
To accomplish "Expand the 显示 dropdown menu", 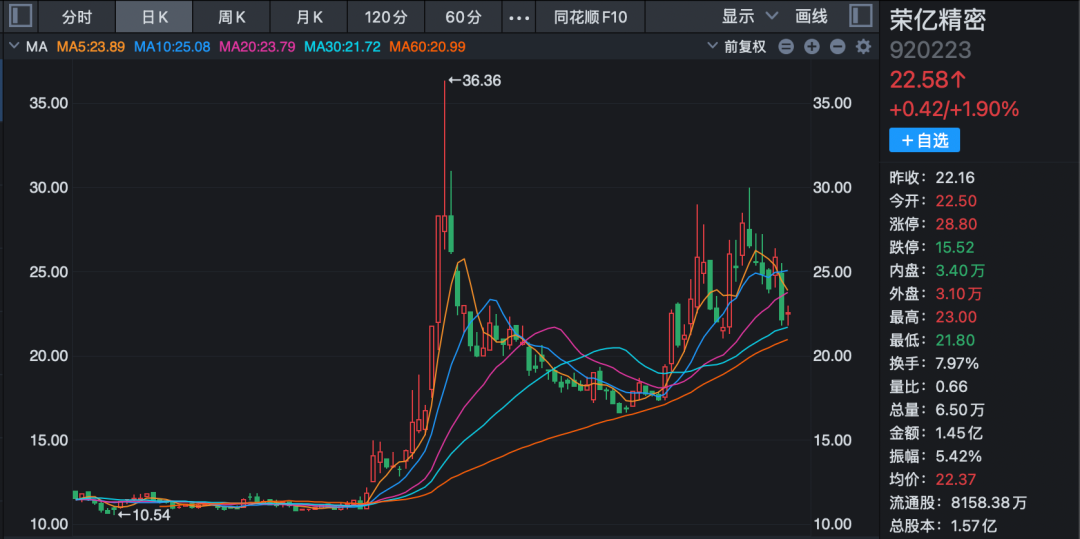I will (x=749, y=17).
